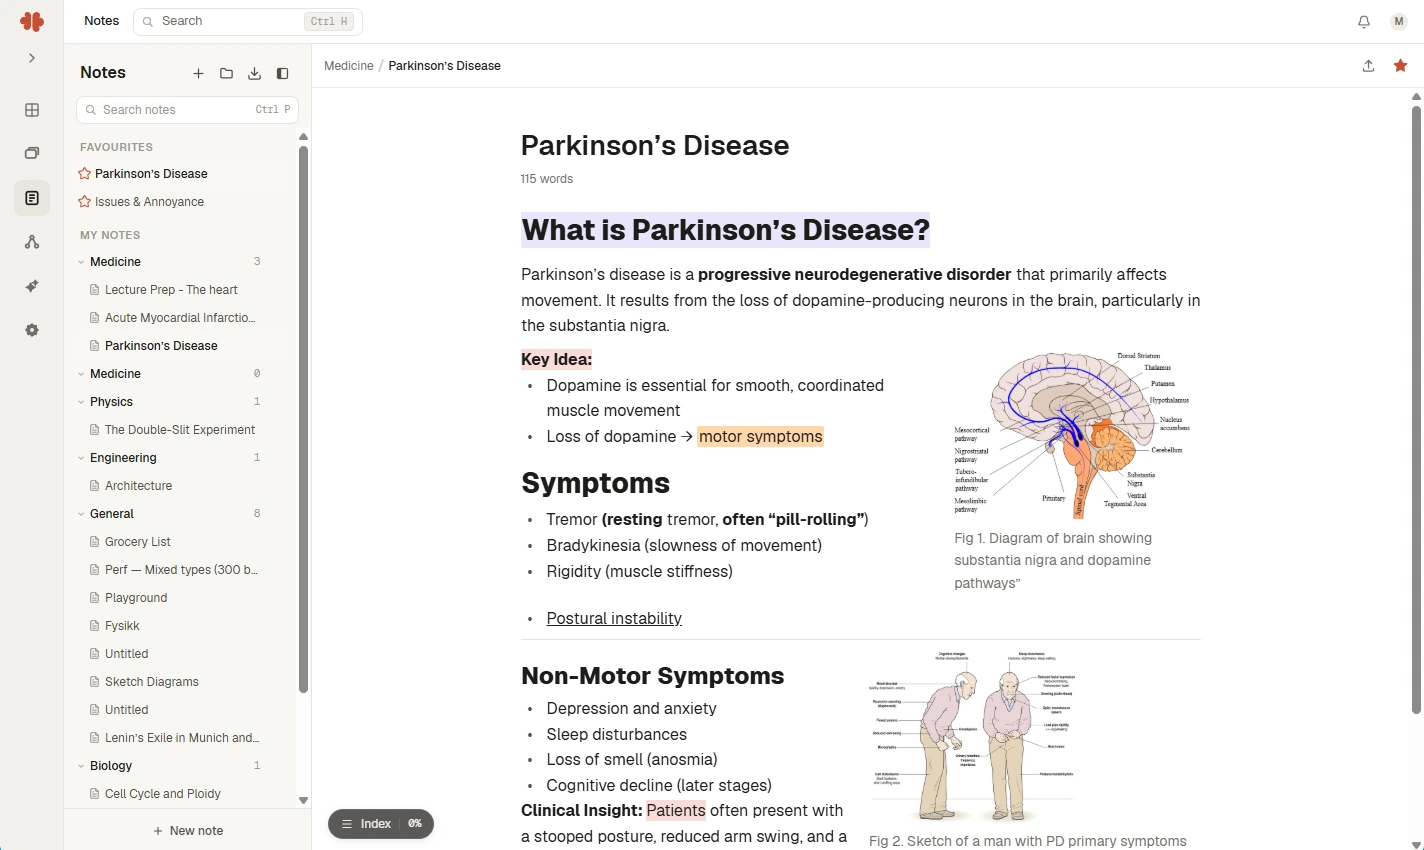1424x850 pixels.
Task: Toggle the favourite star for this note
Action: (x=1401, y=66)
